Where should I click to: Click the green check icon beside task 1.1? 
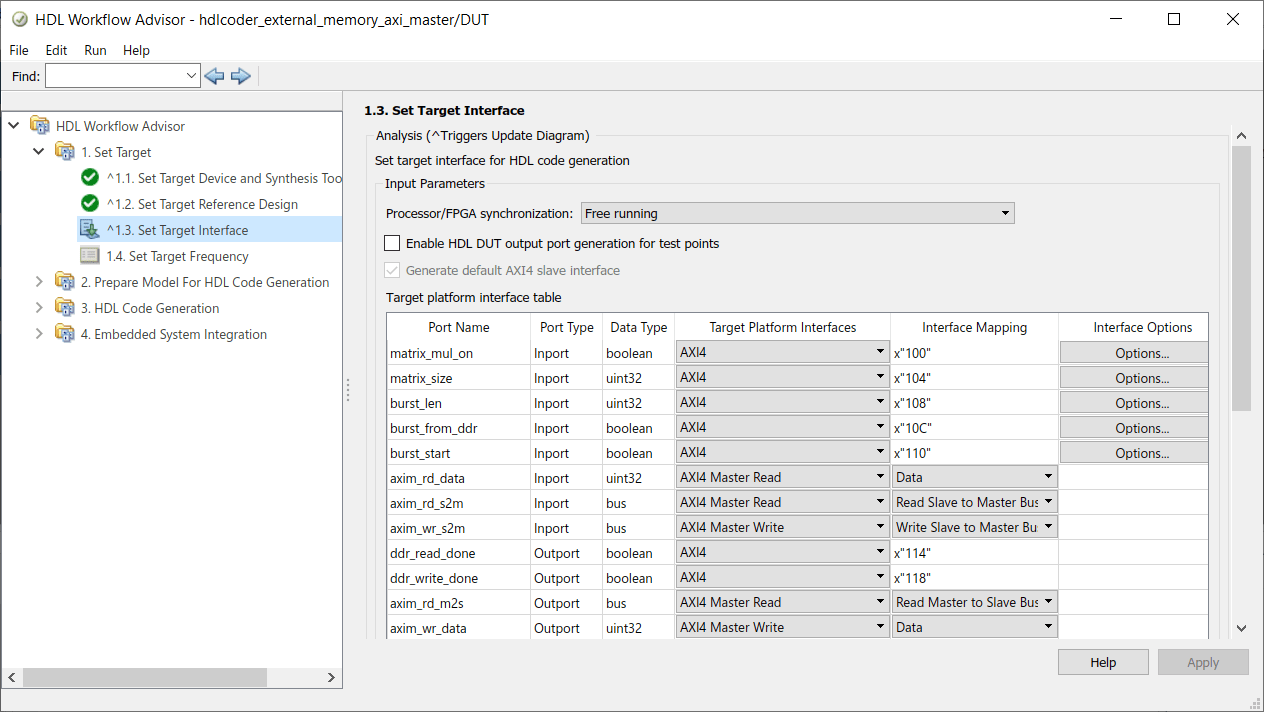pos(89,177)
